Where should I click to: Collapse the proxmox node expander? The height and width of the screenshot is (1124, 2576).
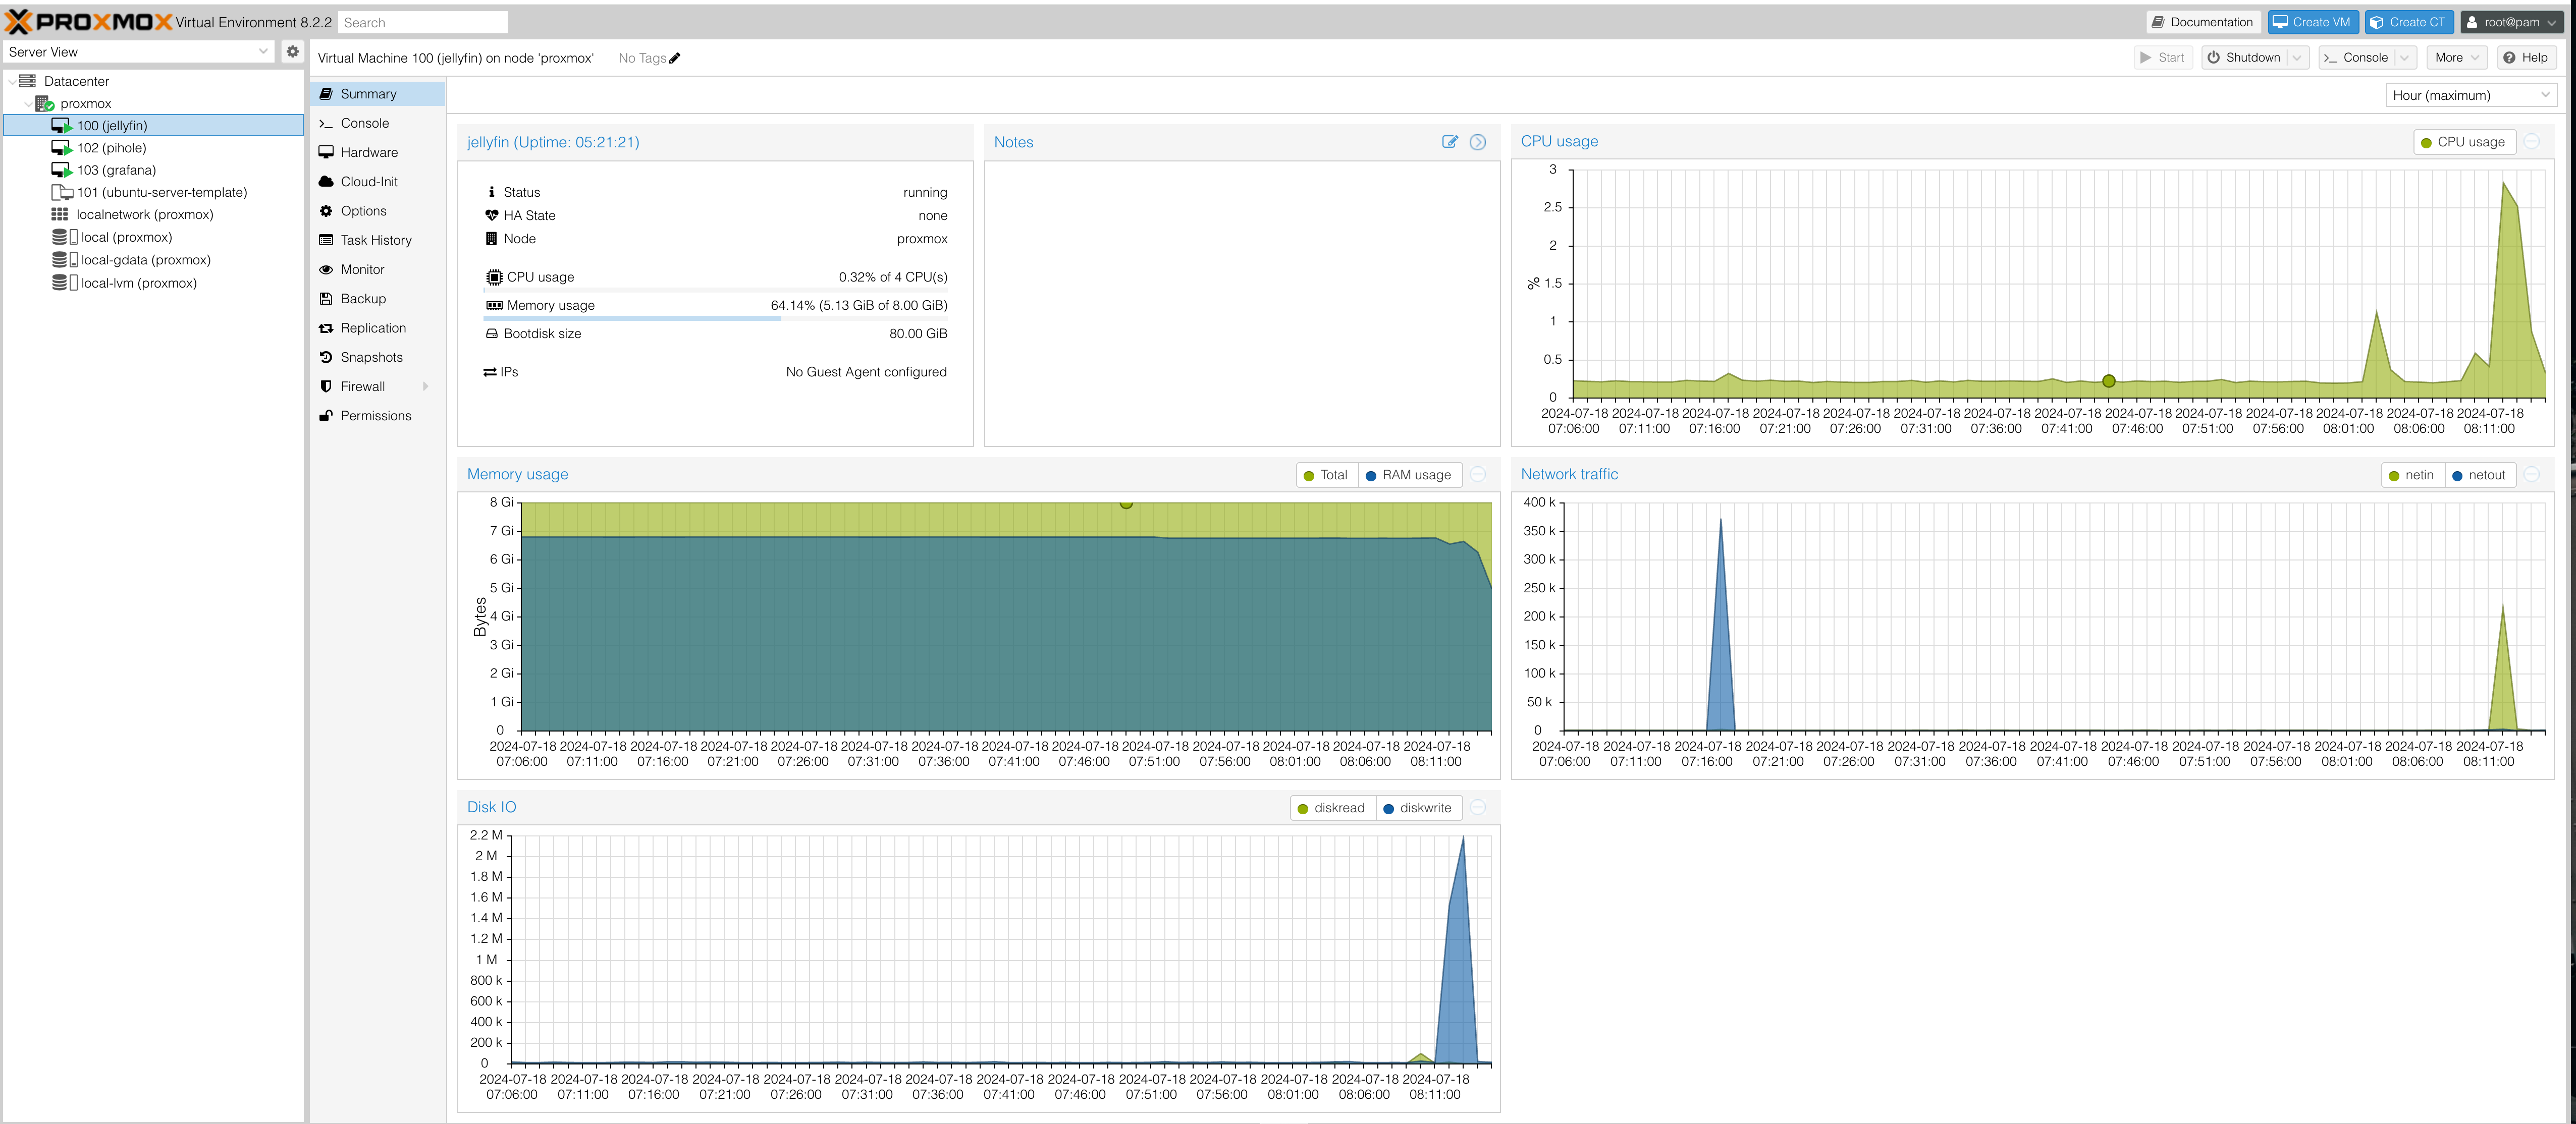(28, 103)
